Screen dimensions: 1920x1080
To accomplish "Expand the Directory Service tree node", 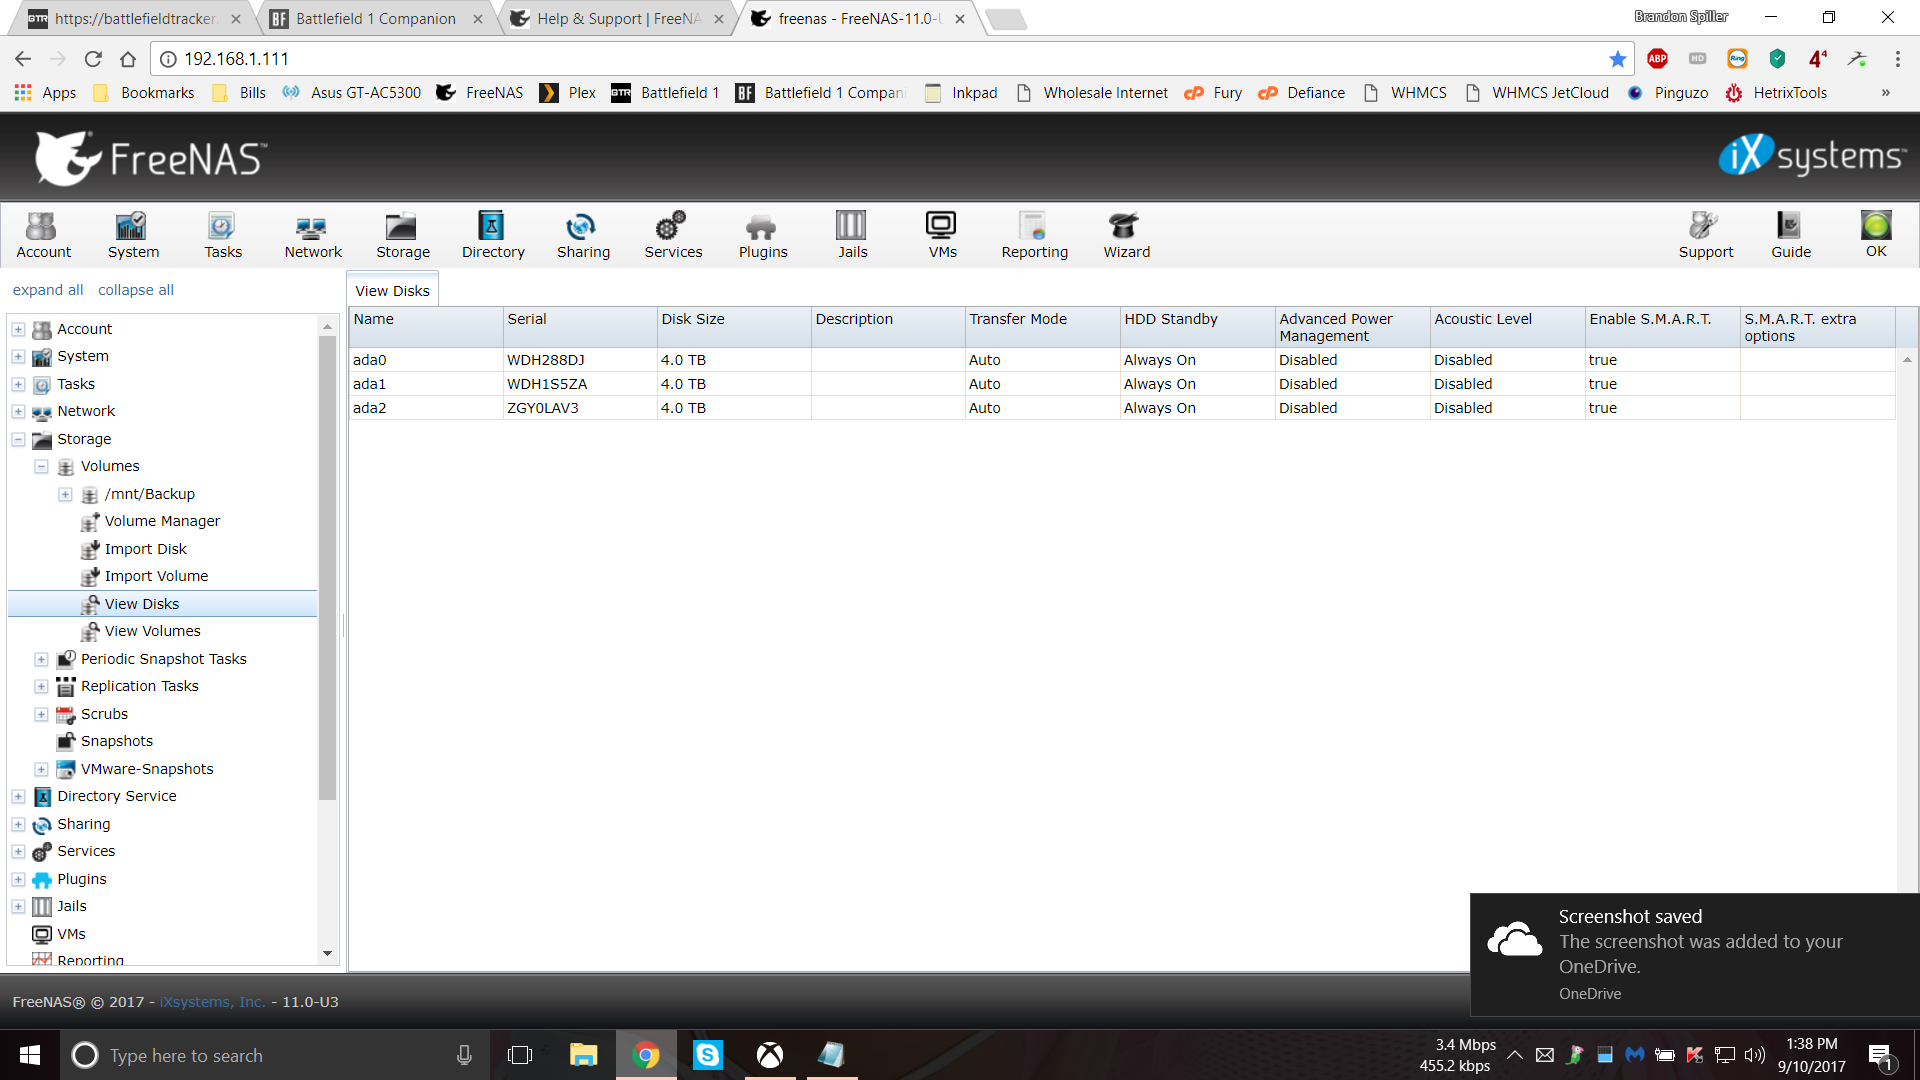I will 18,796.
